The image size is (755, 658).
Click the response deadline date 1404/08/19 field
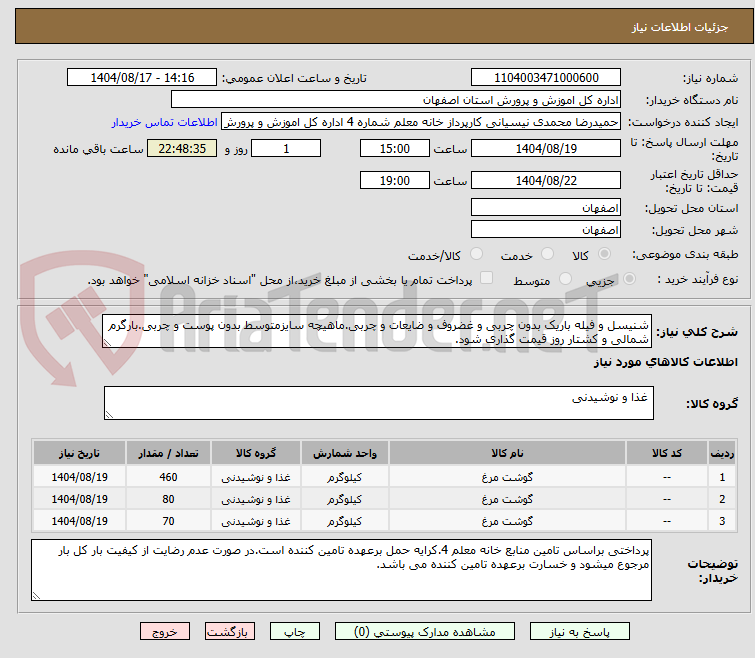tap(545, 148)
